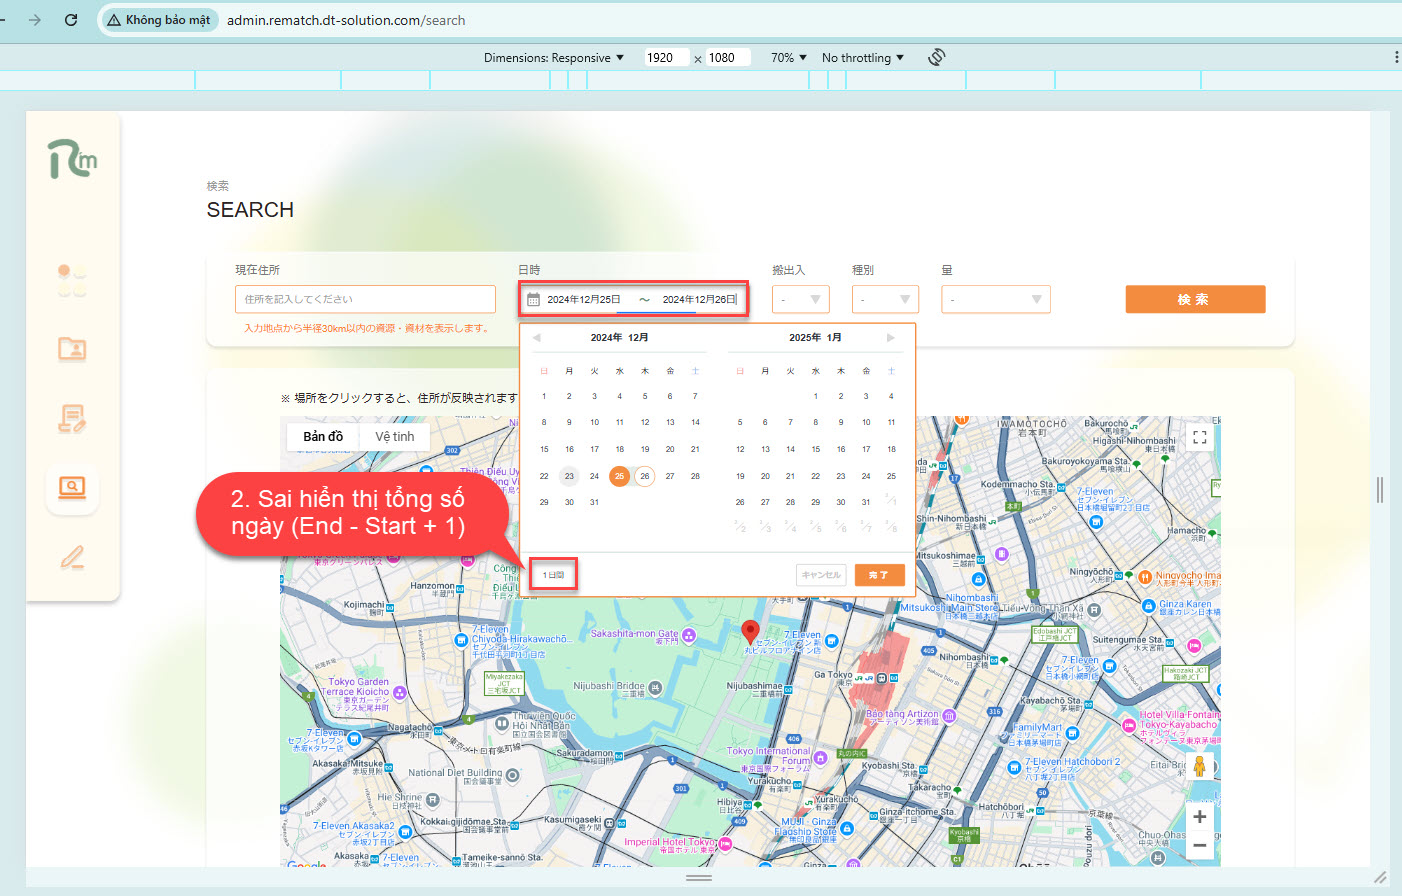Open the 量 dropdown
This screenshot has height=896, width=1402.
[x=995, y=299]
